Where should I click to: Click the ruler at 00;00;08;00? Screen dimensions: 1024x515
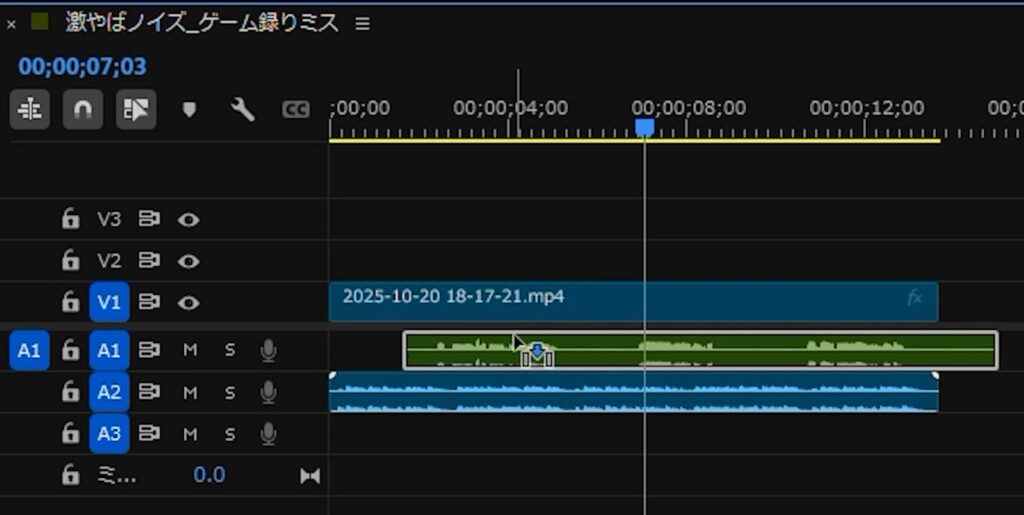point(688,108)
